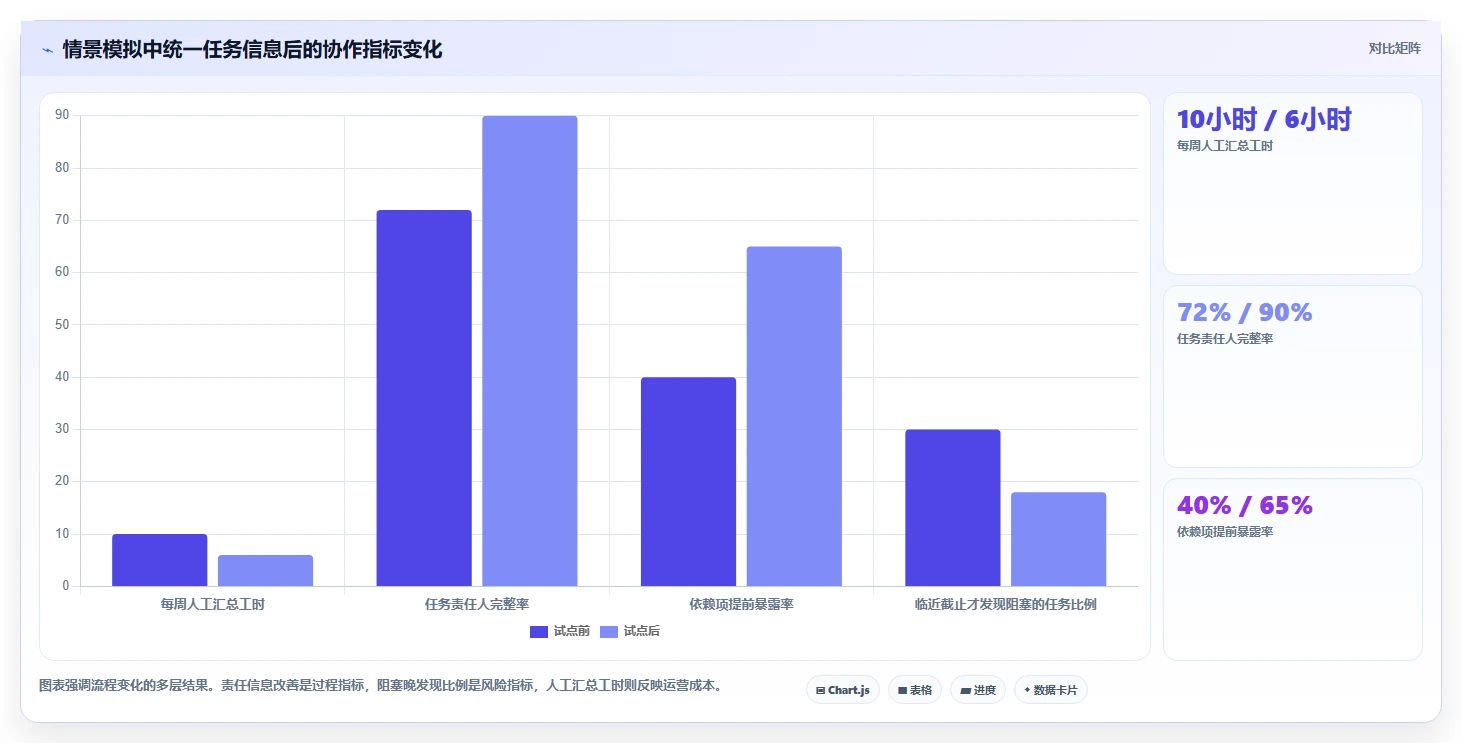Click the y-axis tick label 80
Screen dimensions: 1462x743
62,168
